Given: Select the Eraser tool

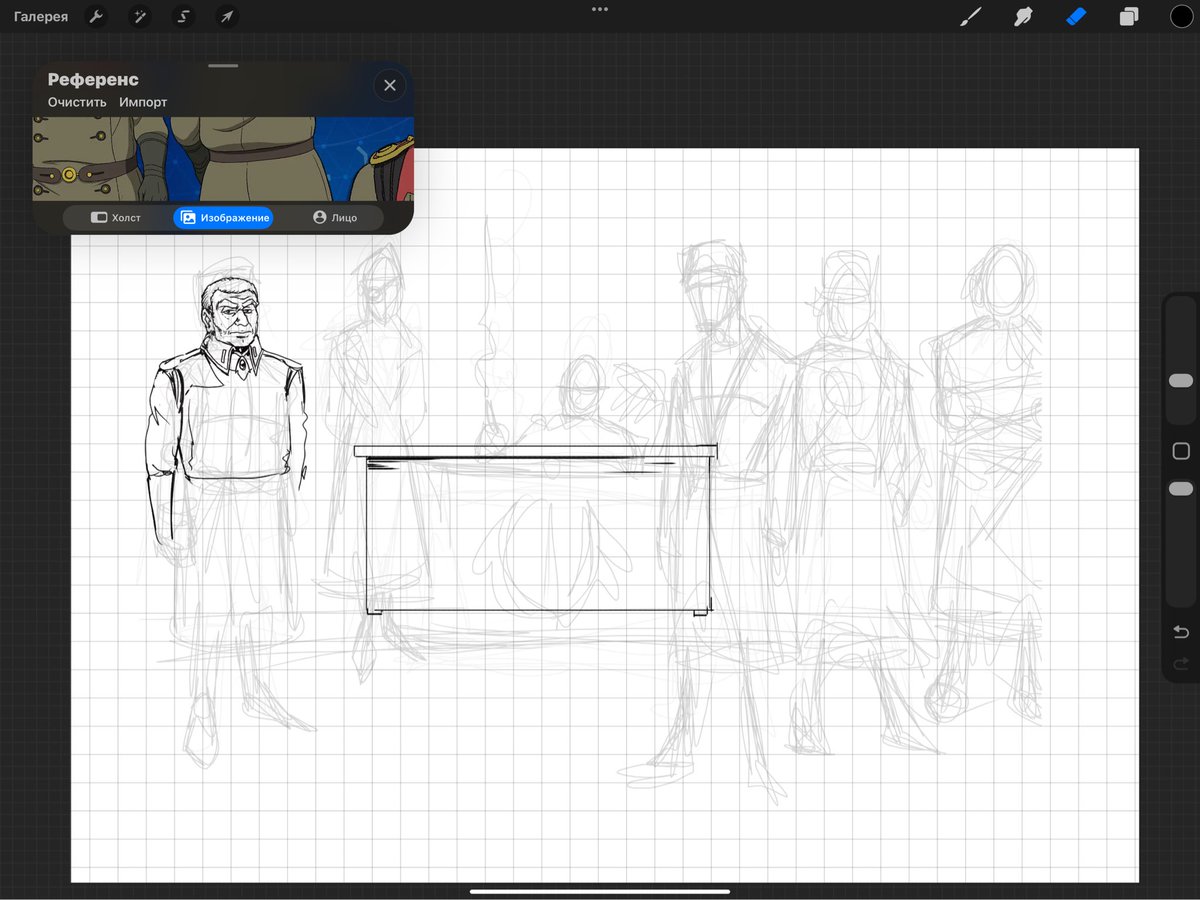Looking at the screenshot, I should click(1076, 17).
